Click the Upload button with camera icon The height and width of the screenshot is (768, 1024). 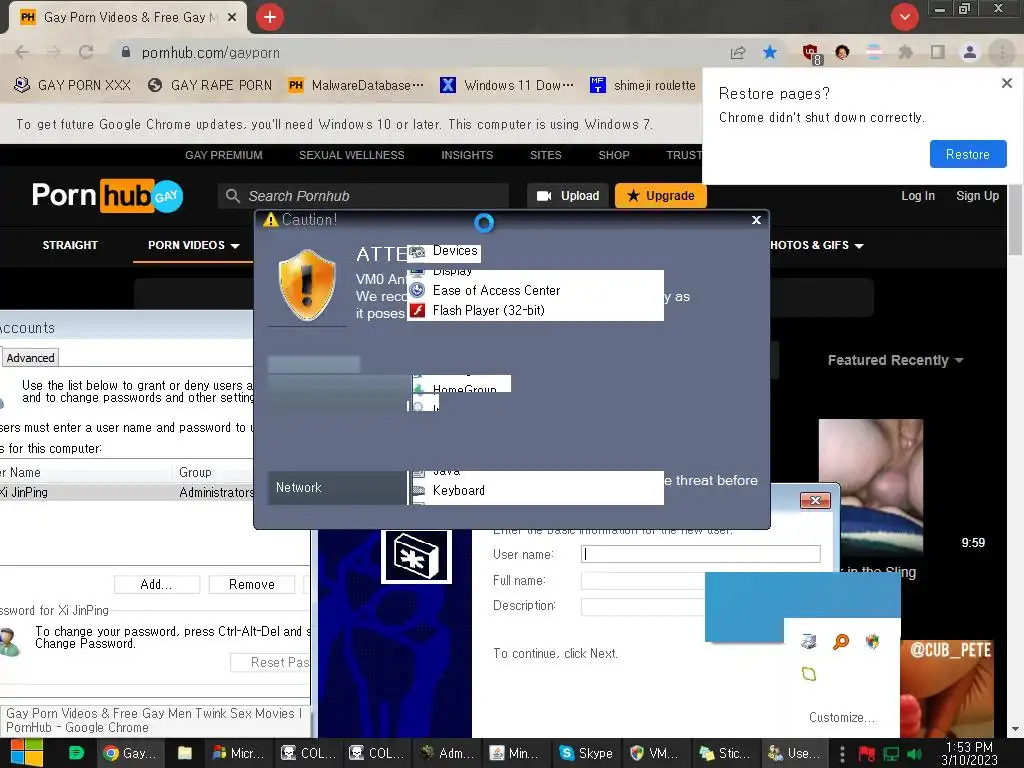click(568, 196)
